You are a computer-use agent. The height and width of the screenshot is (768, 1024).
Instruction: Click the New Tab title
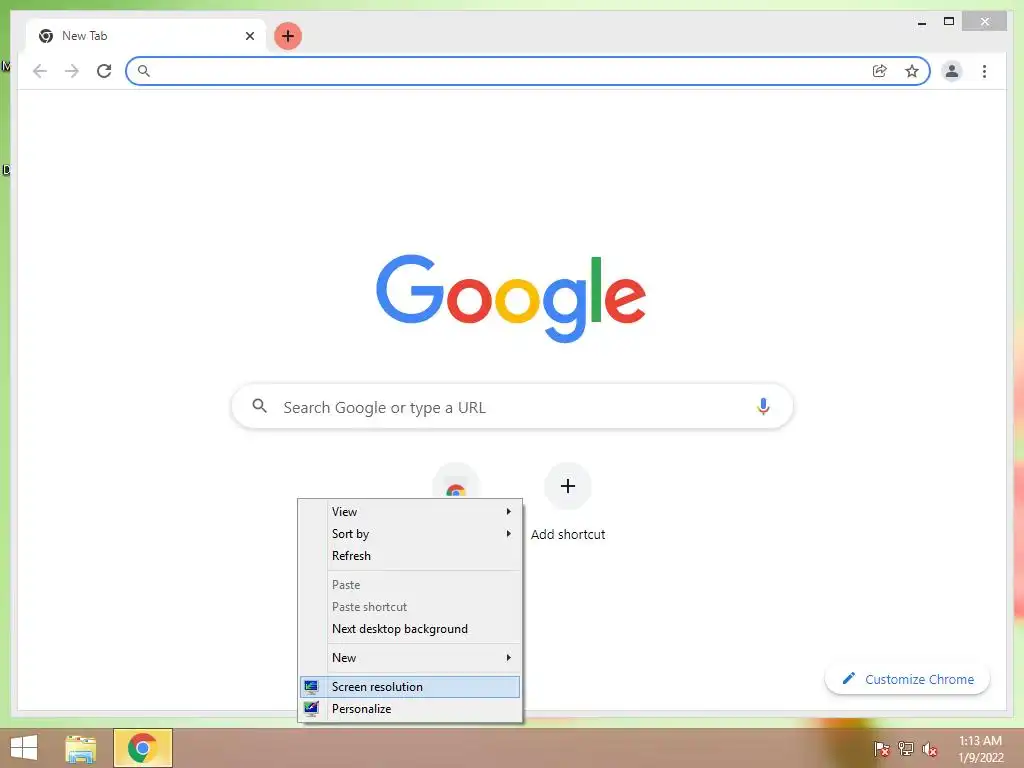[x=84, y=36]
